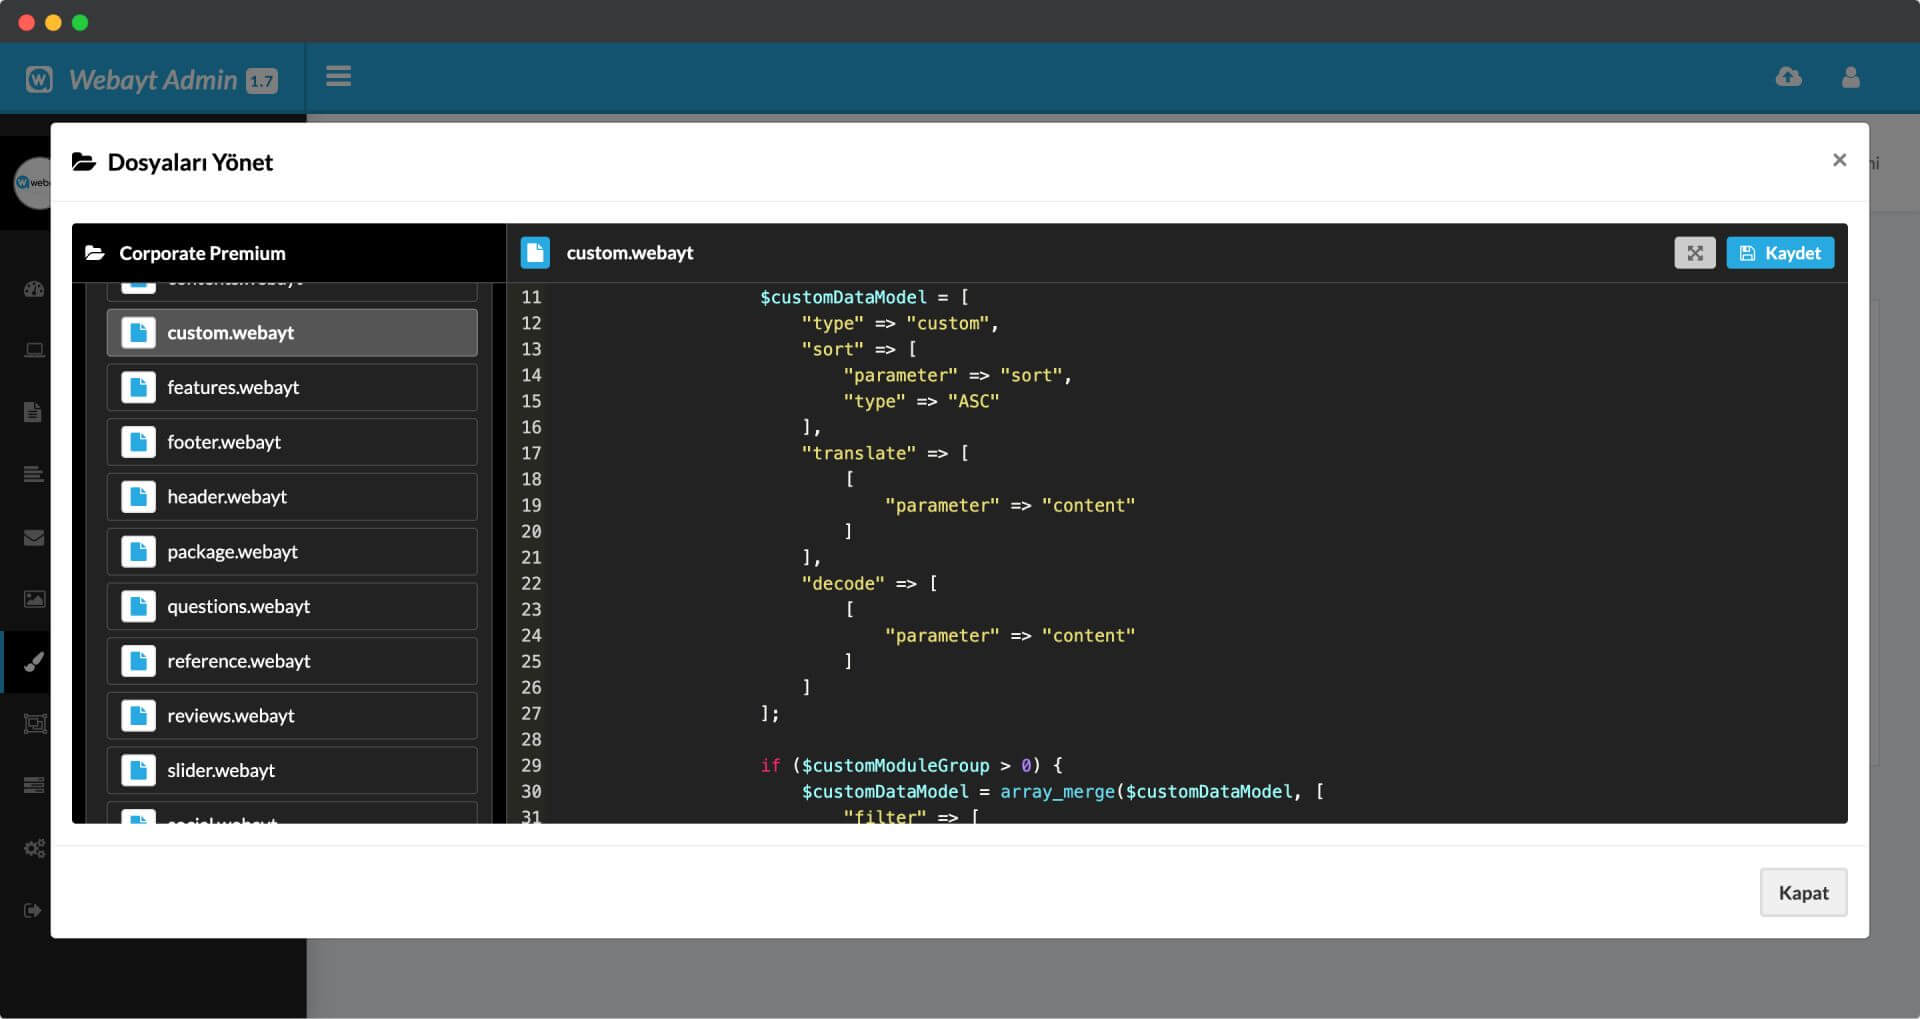Open footer.webayt file
This screenshot has height=1019, width=1920.
point(291,442)
